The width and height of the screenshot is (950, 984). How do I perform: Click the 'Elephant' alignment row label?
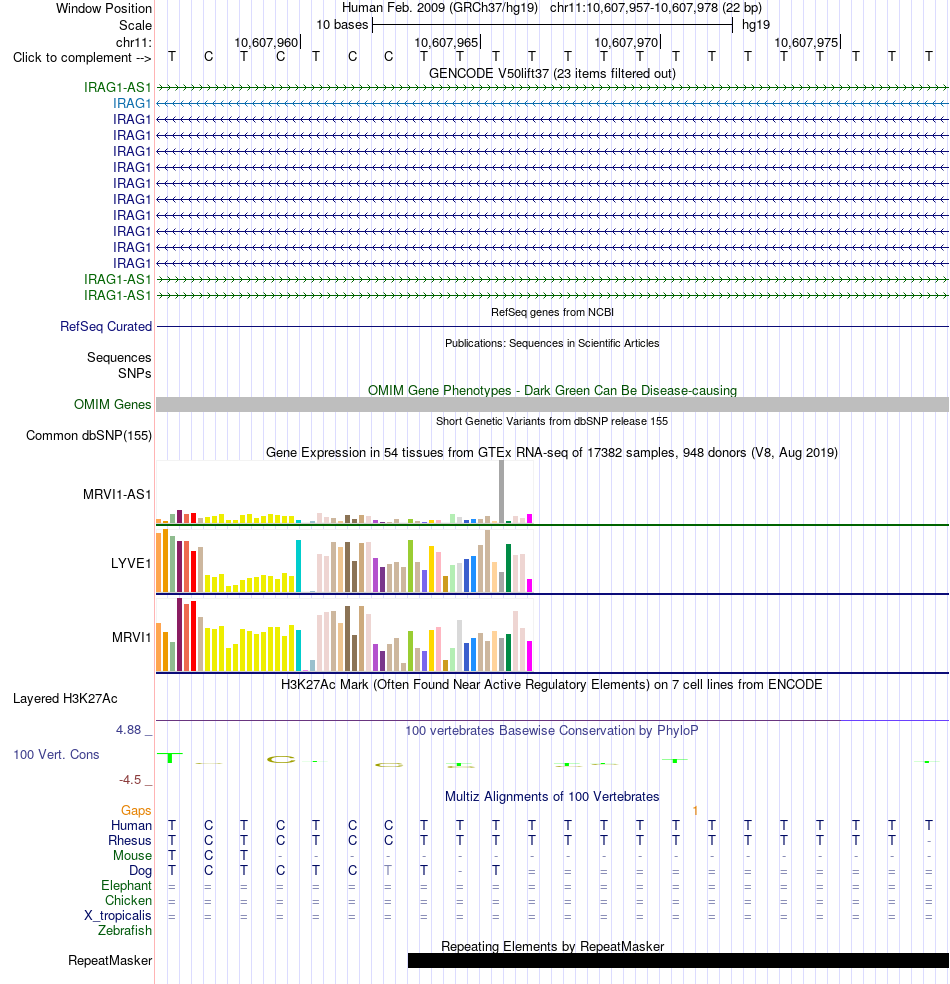[127, 886]
